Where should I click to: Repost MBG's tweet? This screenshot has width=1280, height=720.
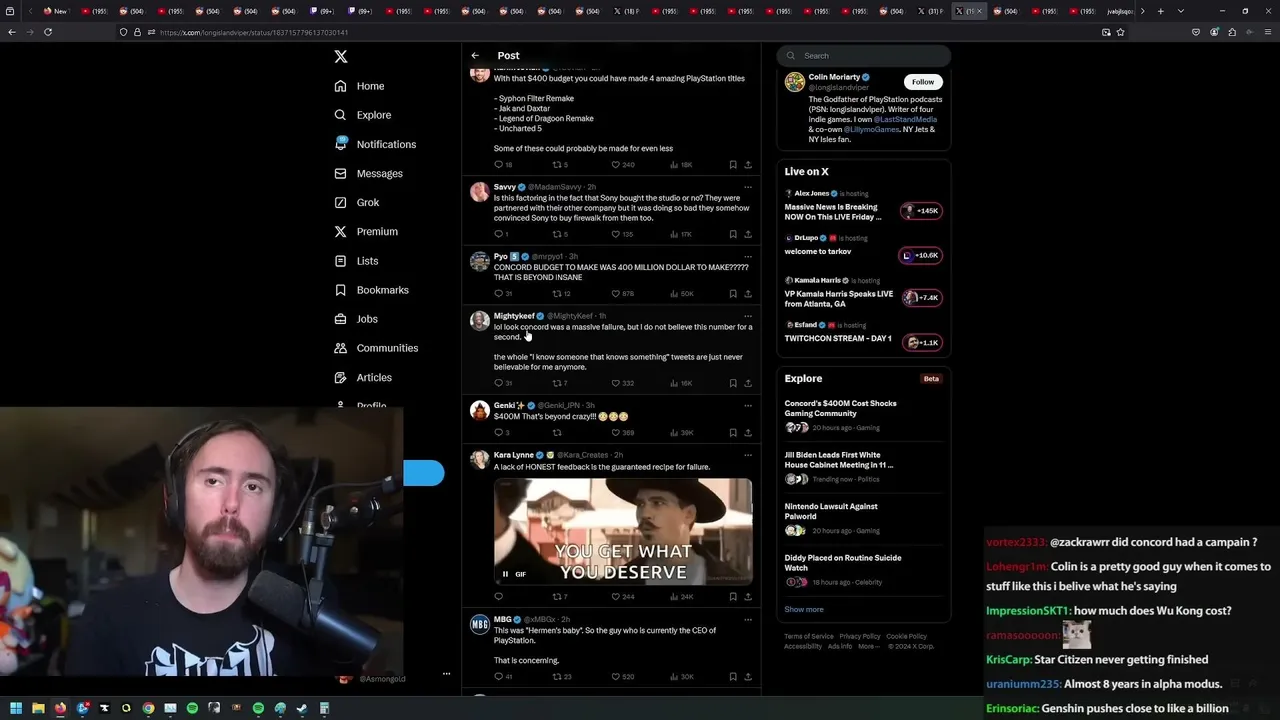(x=558, y=677)
